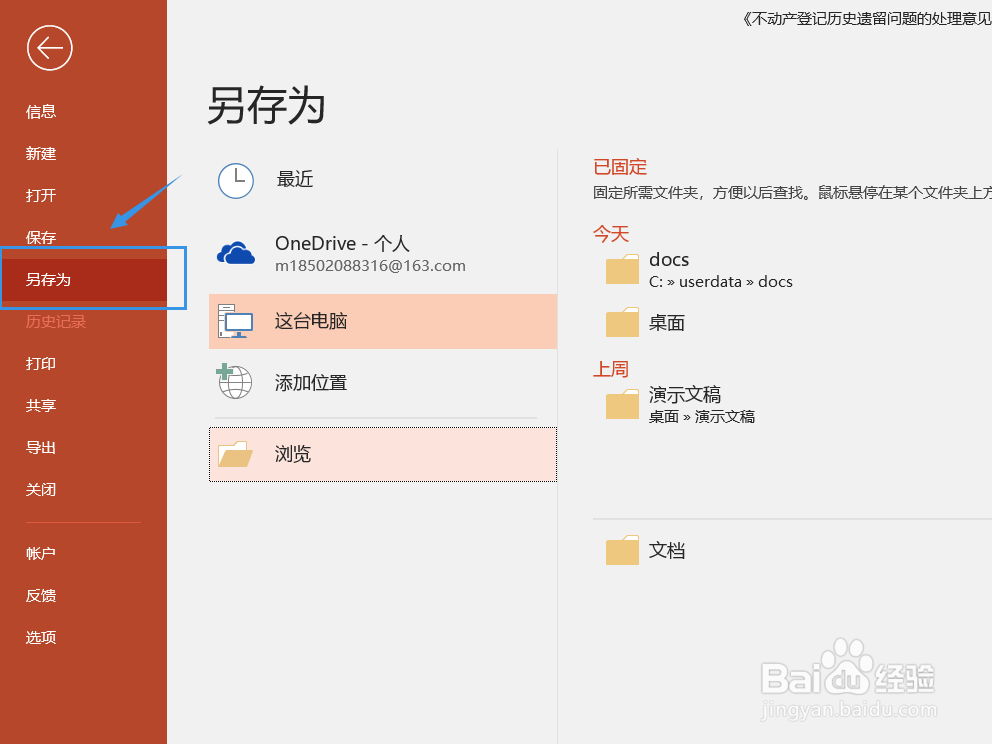The height and width of the screenshot is (744, 992).
Task: Select the 文档 folder
Action: pyautogui.click(x=667, y=550)
